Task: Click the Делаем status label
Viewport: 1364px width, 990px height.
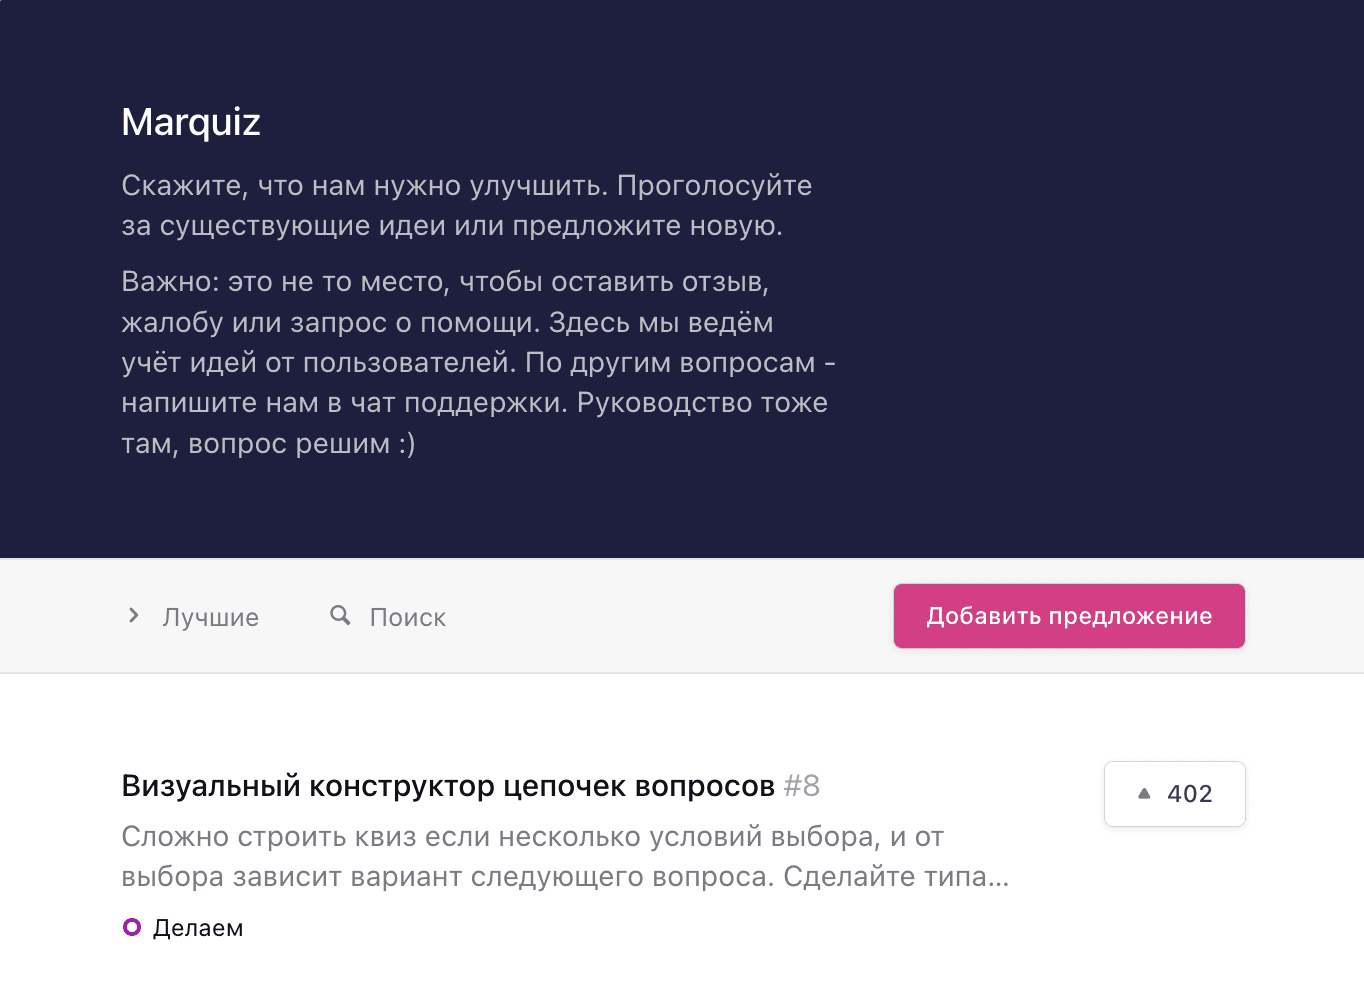Action: [x=198, y=928]
